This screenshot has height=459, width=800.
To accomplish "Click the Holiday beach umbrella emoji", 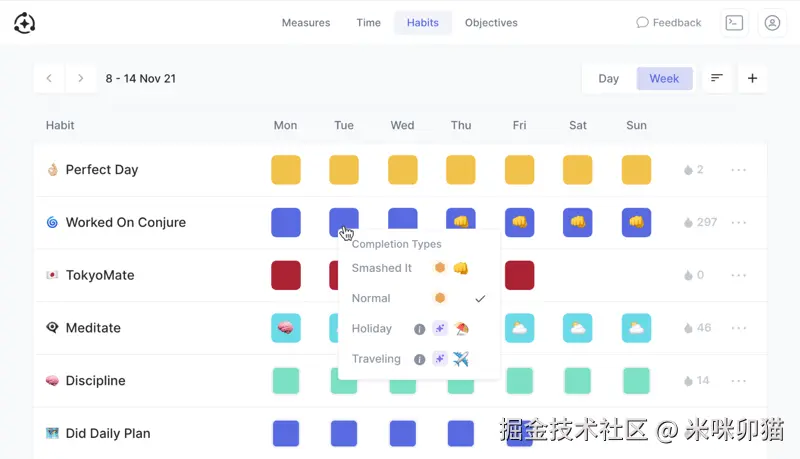I will coord(461,328).
